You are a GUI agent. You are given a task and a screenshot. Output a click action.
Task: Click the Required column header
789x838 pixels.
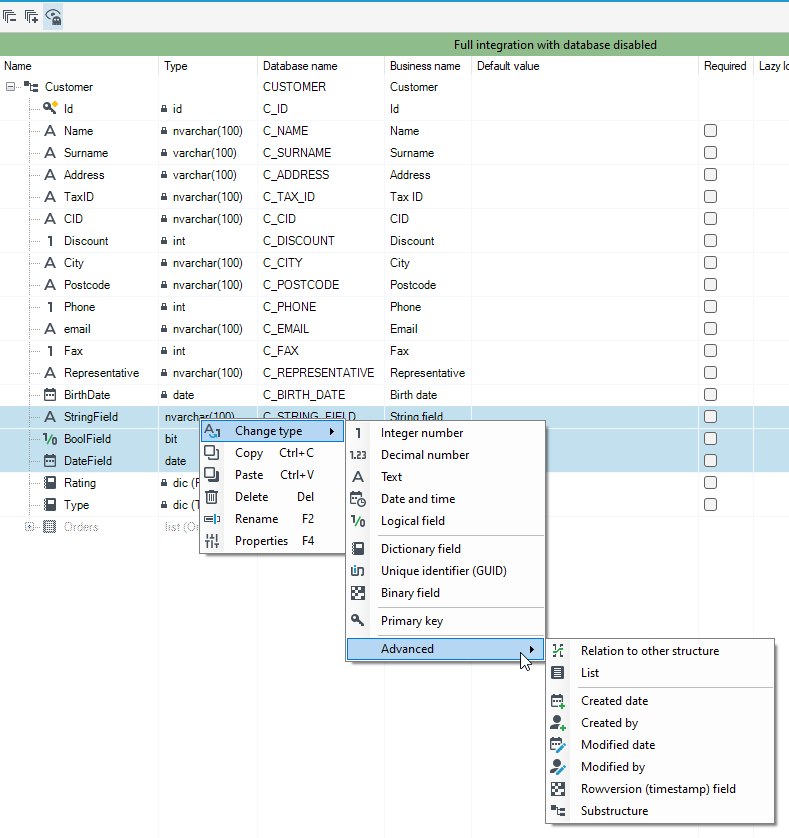[x=725, y=66]
